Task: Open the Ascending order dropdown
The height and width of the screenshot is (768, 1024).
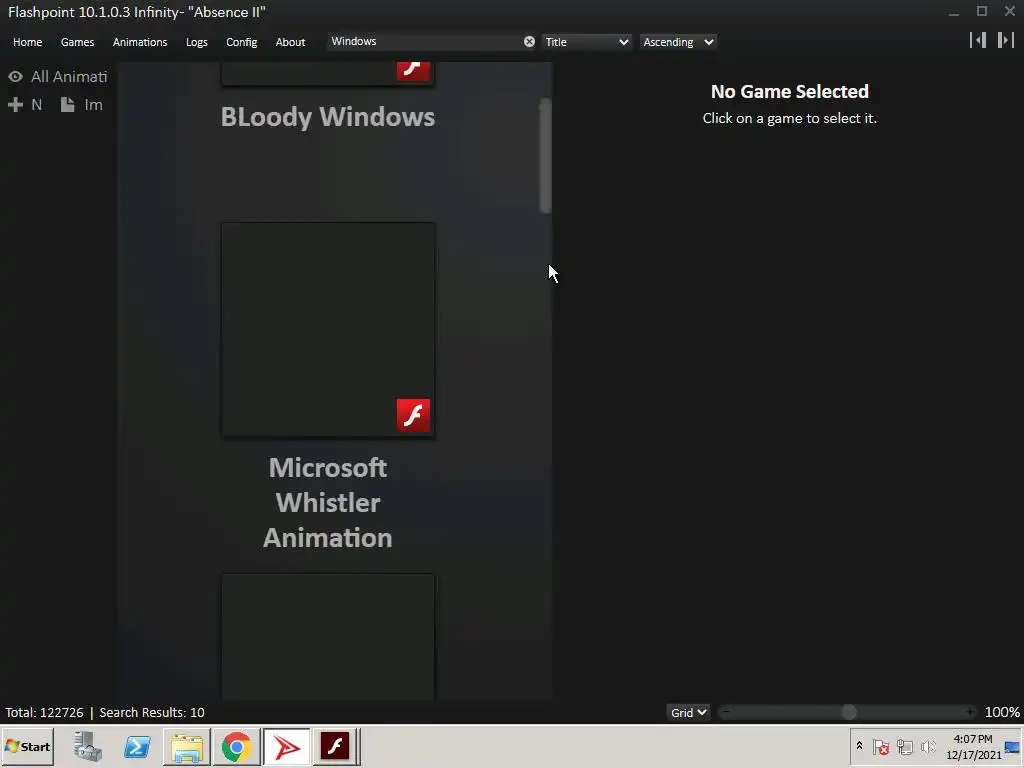Action: coord(678,42)
